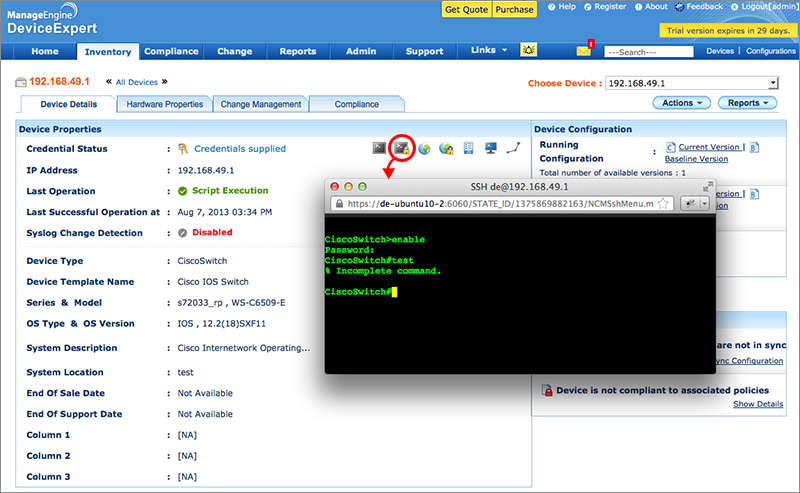The width and height of the screenshot is (800, 493).
Task: Open the Running Current Version link
Action: [x=709, y=147]
